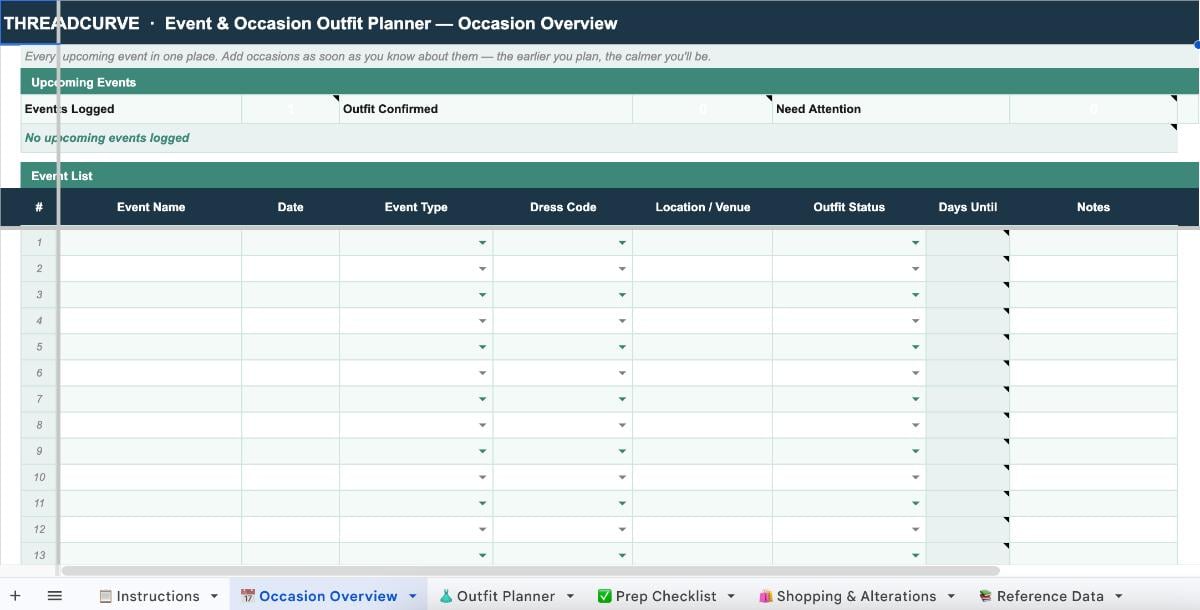
Task: Click the clipboard icon on Instructions tab
Action: coord(104,595)
